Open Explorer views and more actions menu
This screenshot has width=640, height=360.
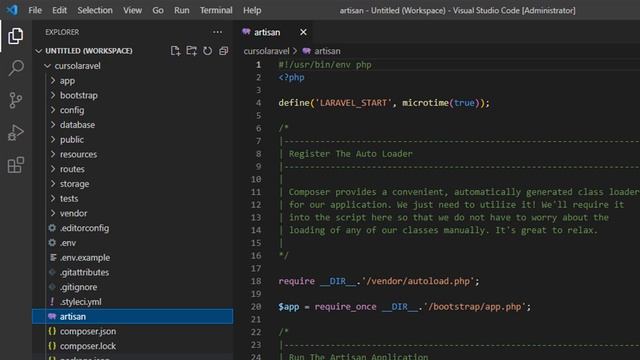[x=218, y=32]
